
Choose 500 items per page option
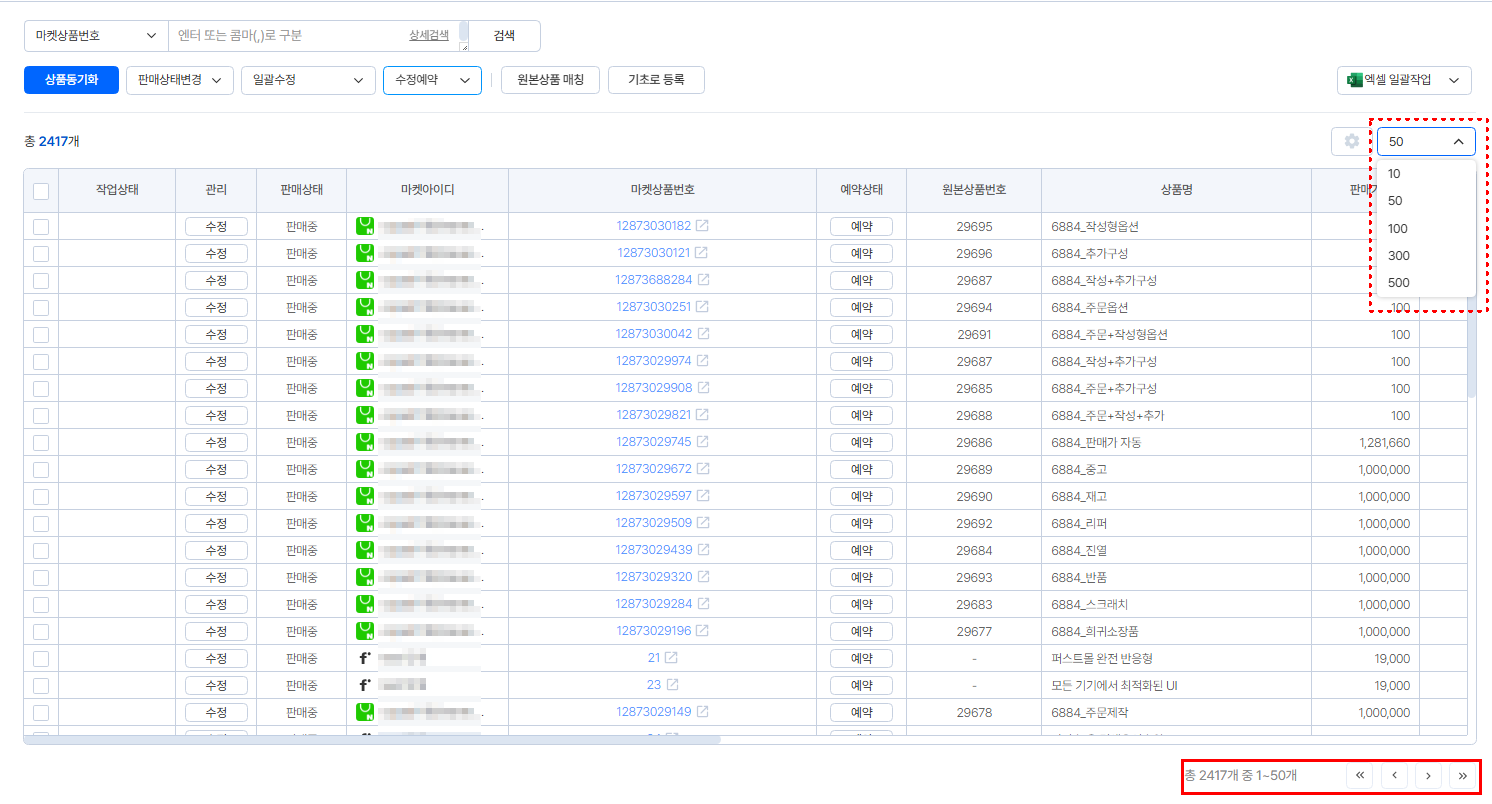click(1398, 282)
